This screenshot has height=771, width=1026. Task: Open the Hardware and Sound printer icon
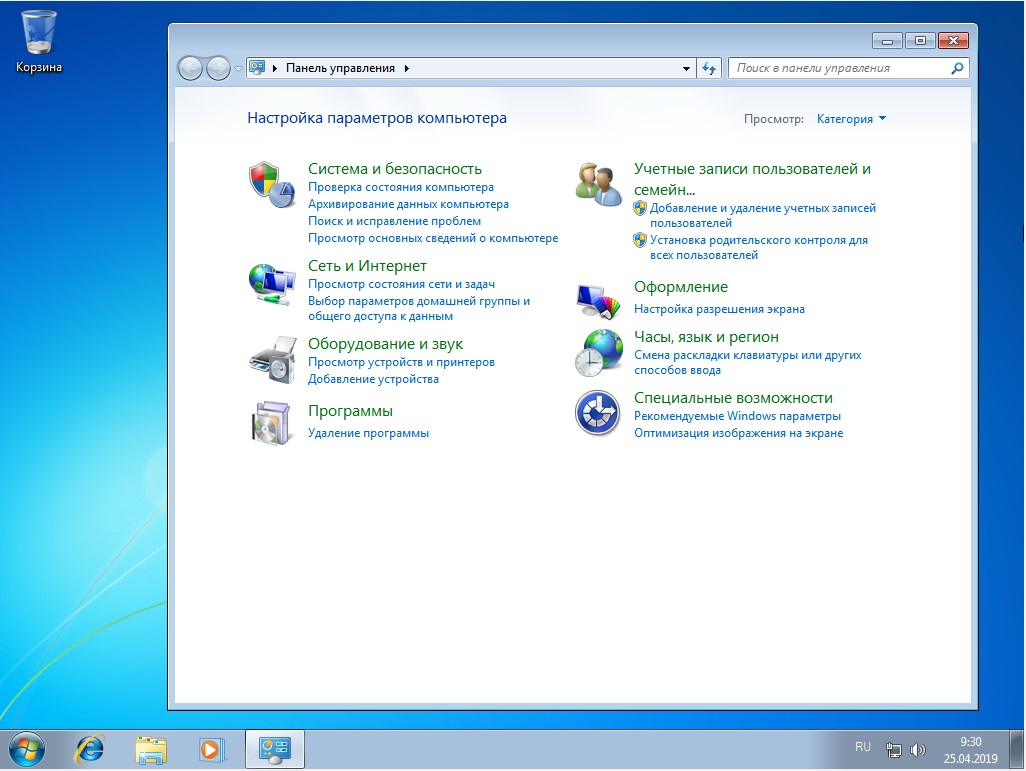271,360
